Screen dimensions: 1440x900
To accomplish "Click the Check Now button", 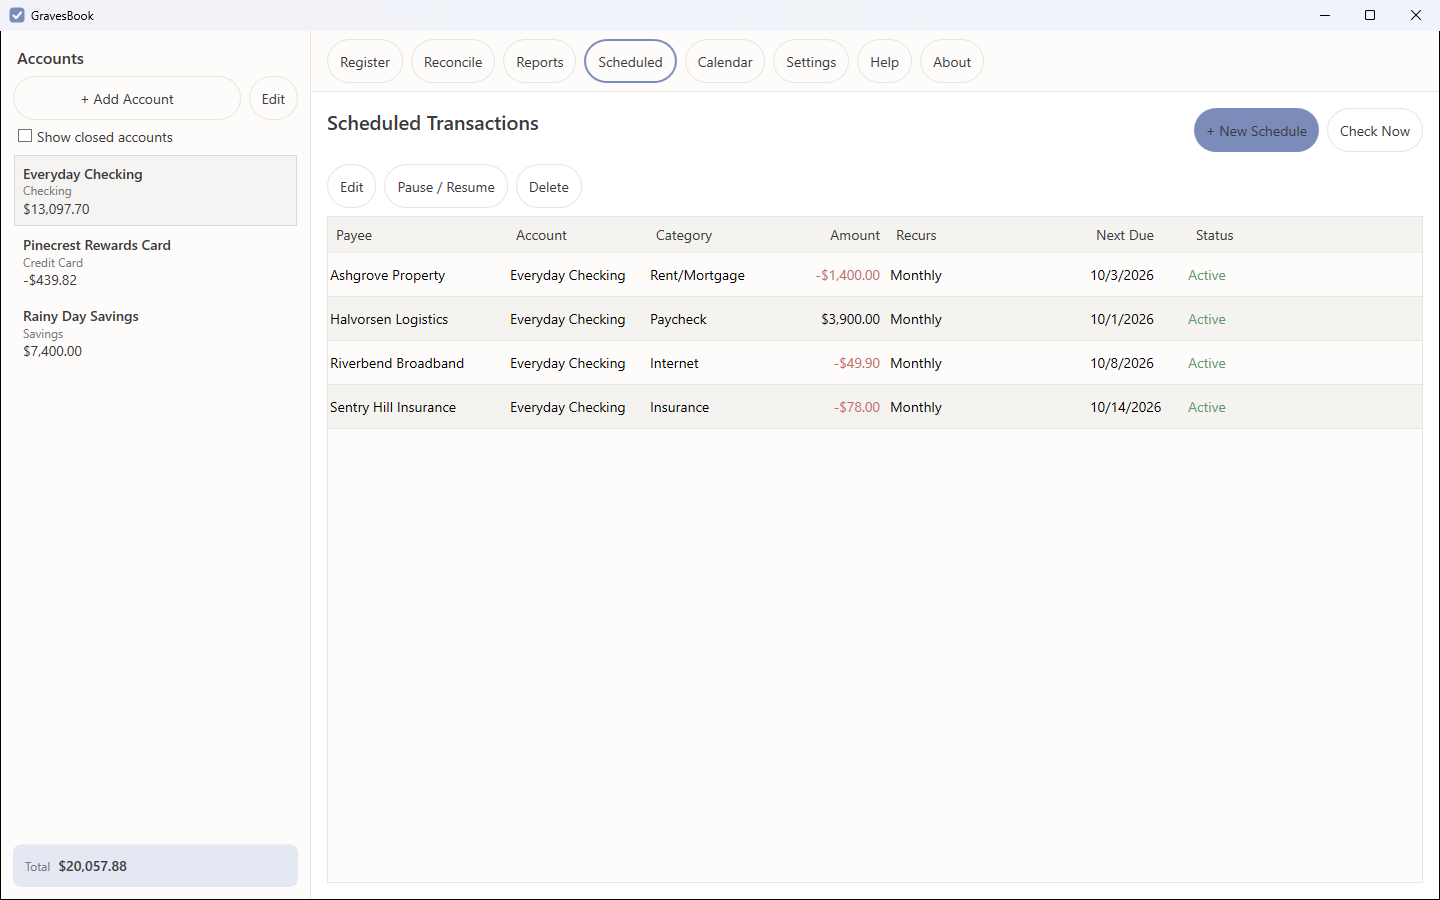I will click(x=1375, y=131).
